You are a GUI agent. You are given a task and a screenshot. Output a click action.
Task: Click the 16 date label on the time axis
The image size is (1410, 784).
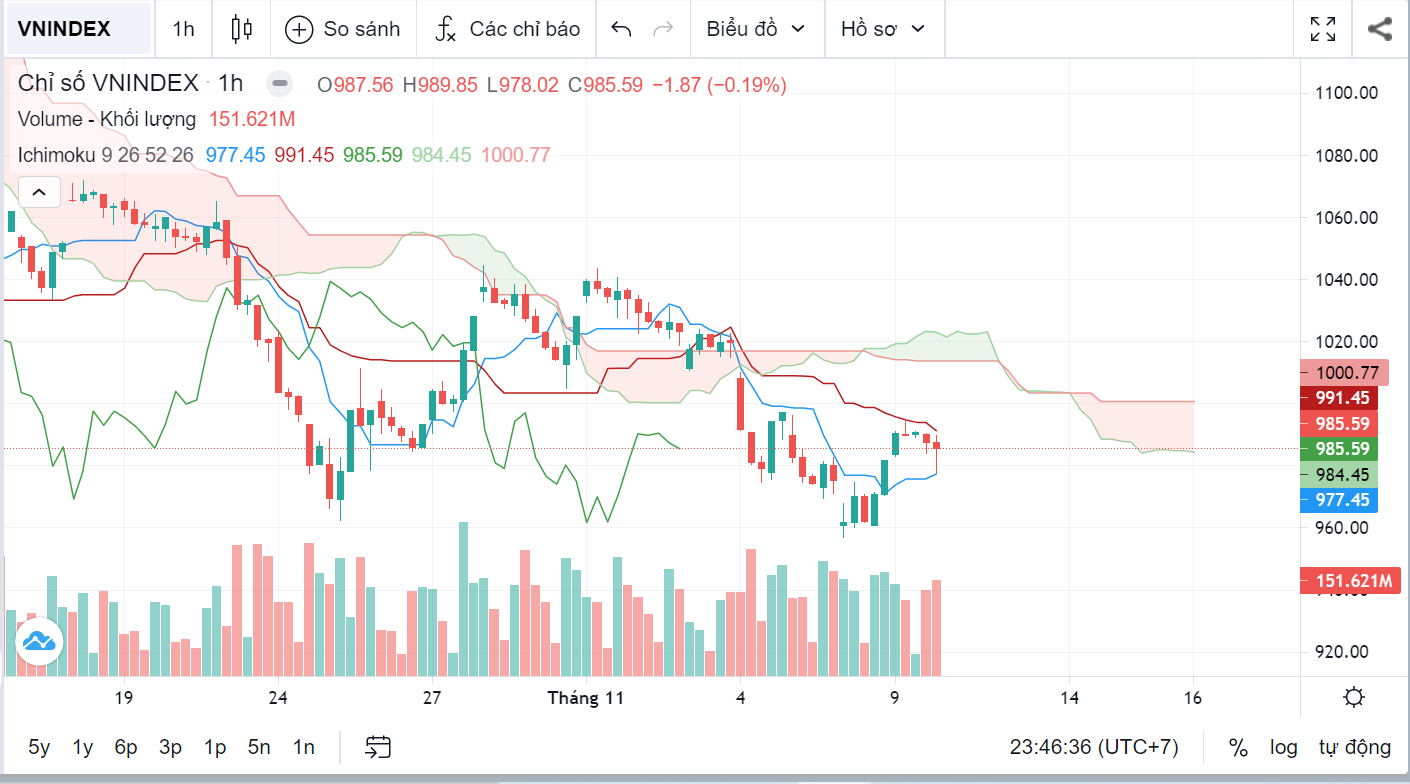1193,698
